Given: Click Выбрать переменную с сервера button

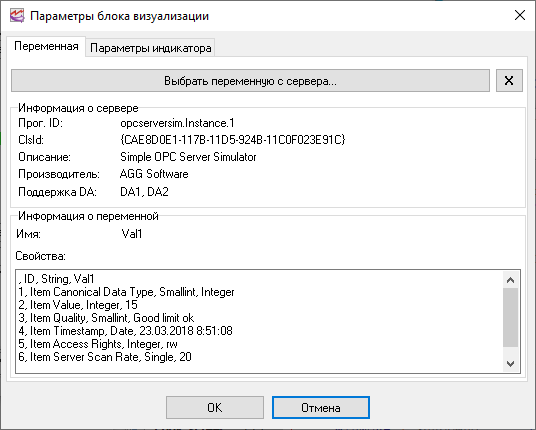Looking at the screenshot, I should [250, 81].
